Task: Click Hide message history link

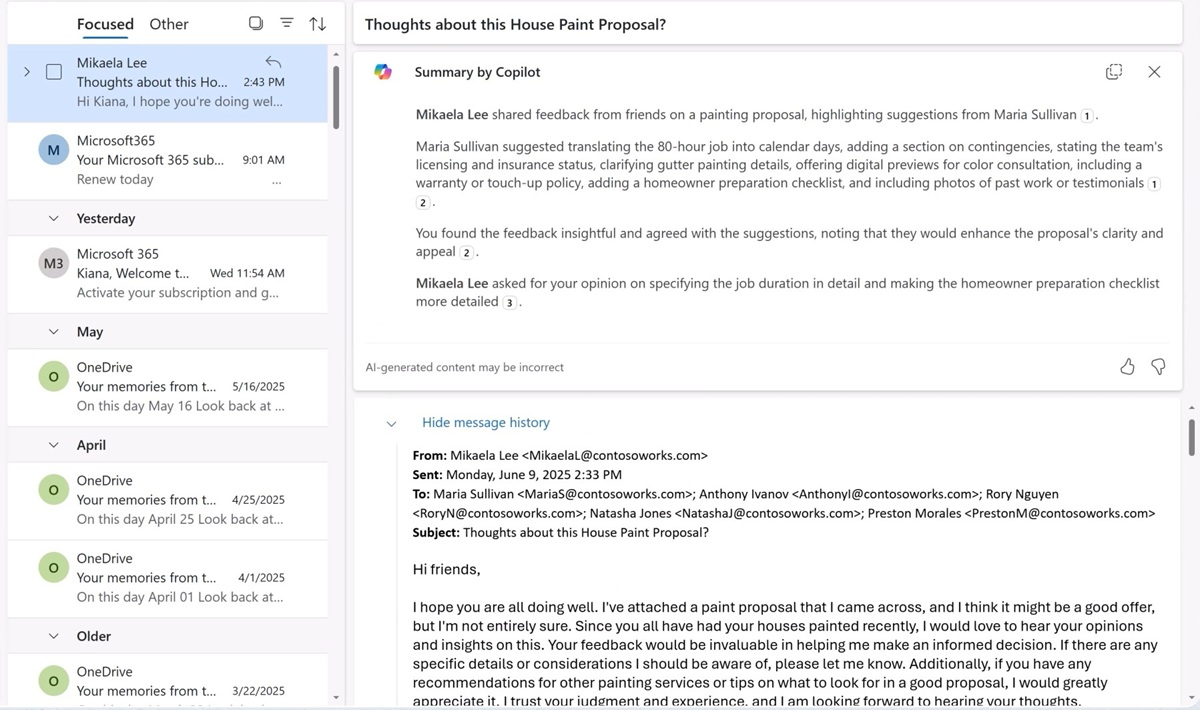Action: point(486,423)
